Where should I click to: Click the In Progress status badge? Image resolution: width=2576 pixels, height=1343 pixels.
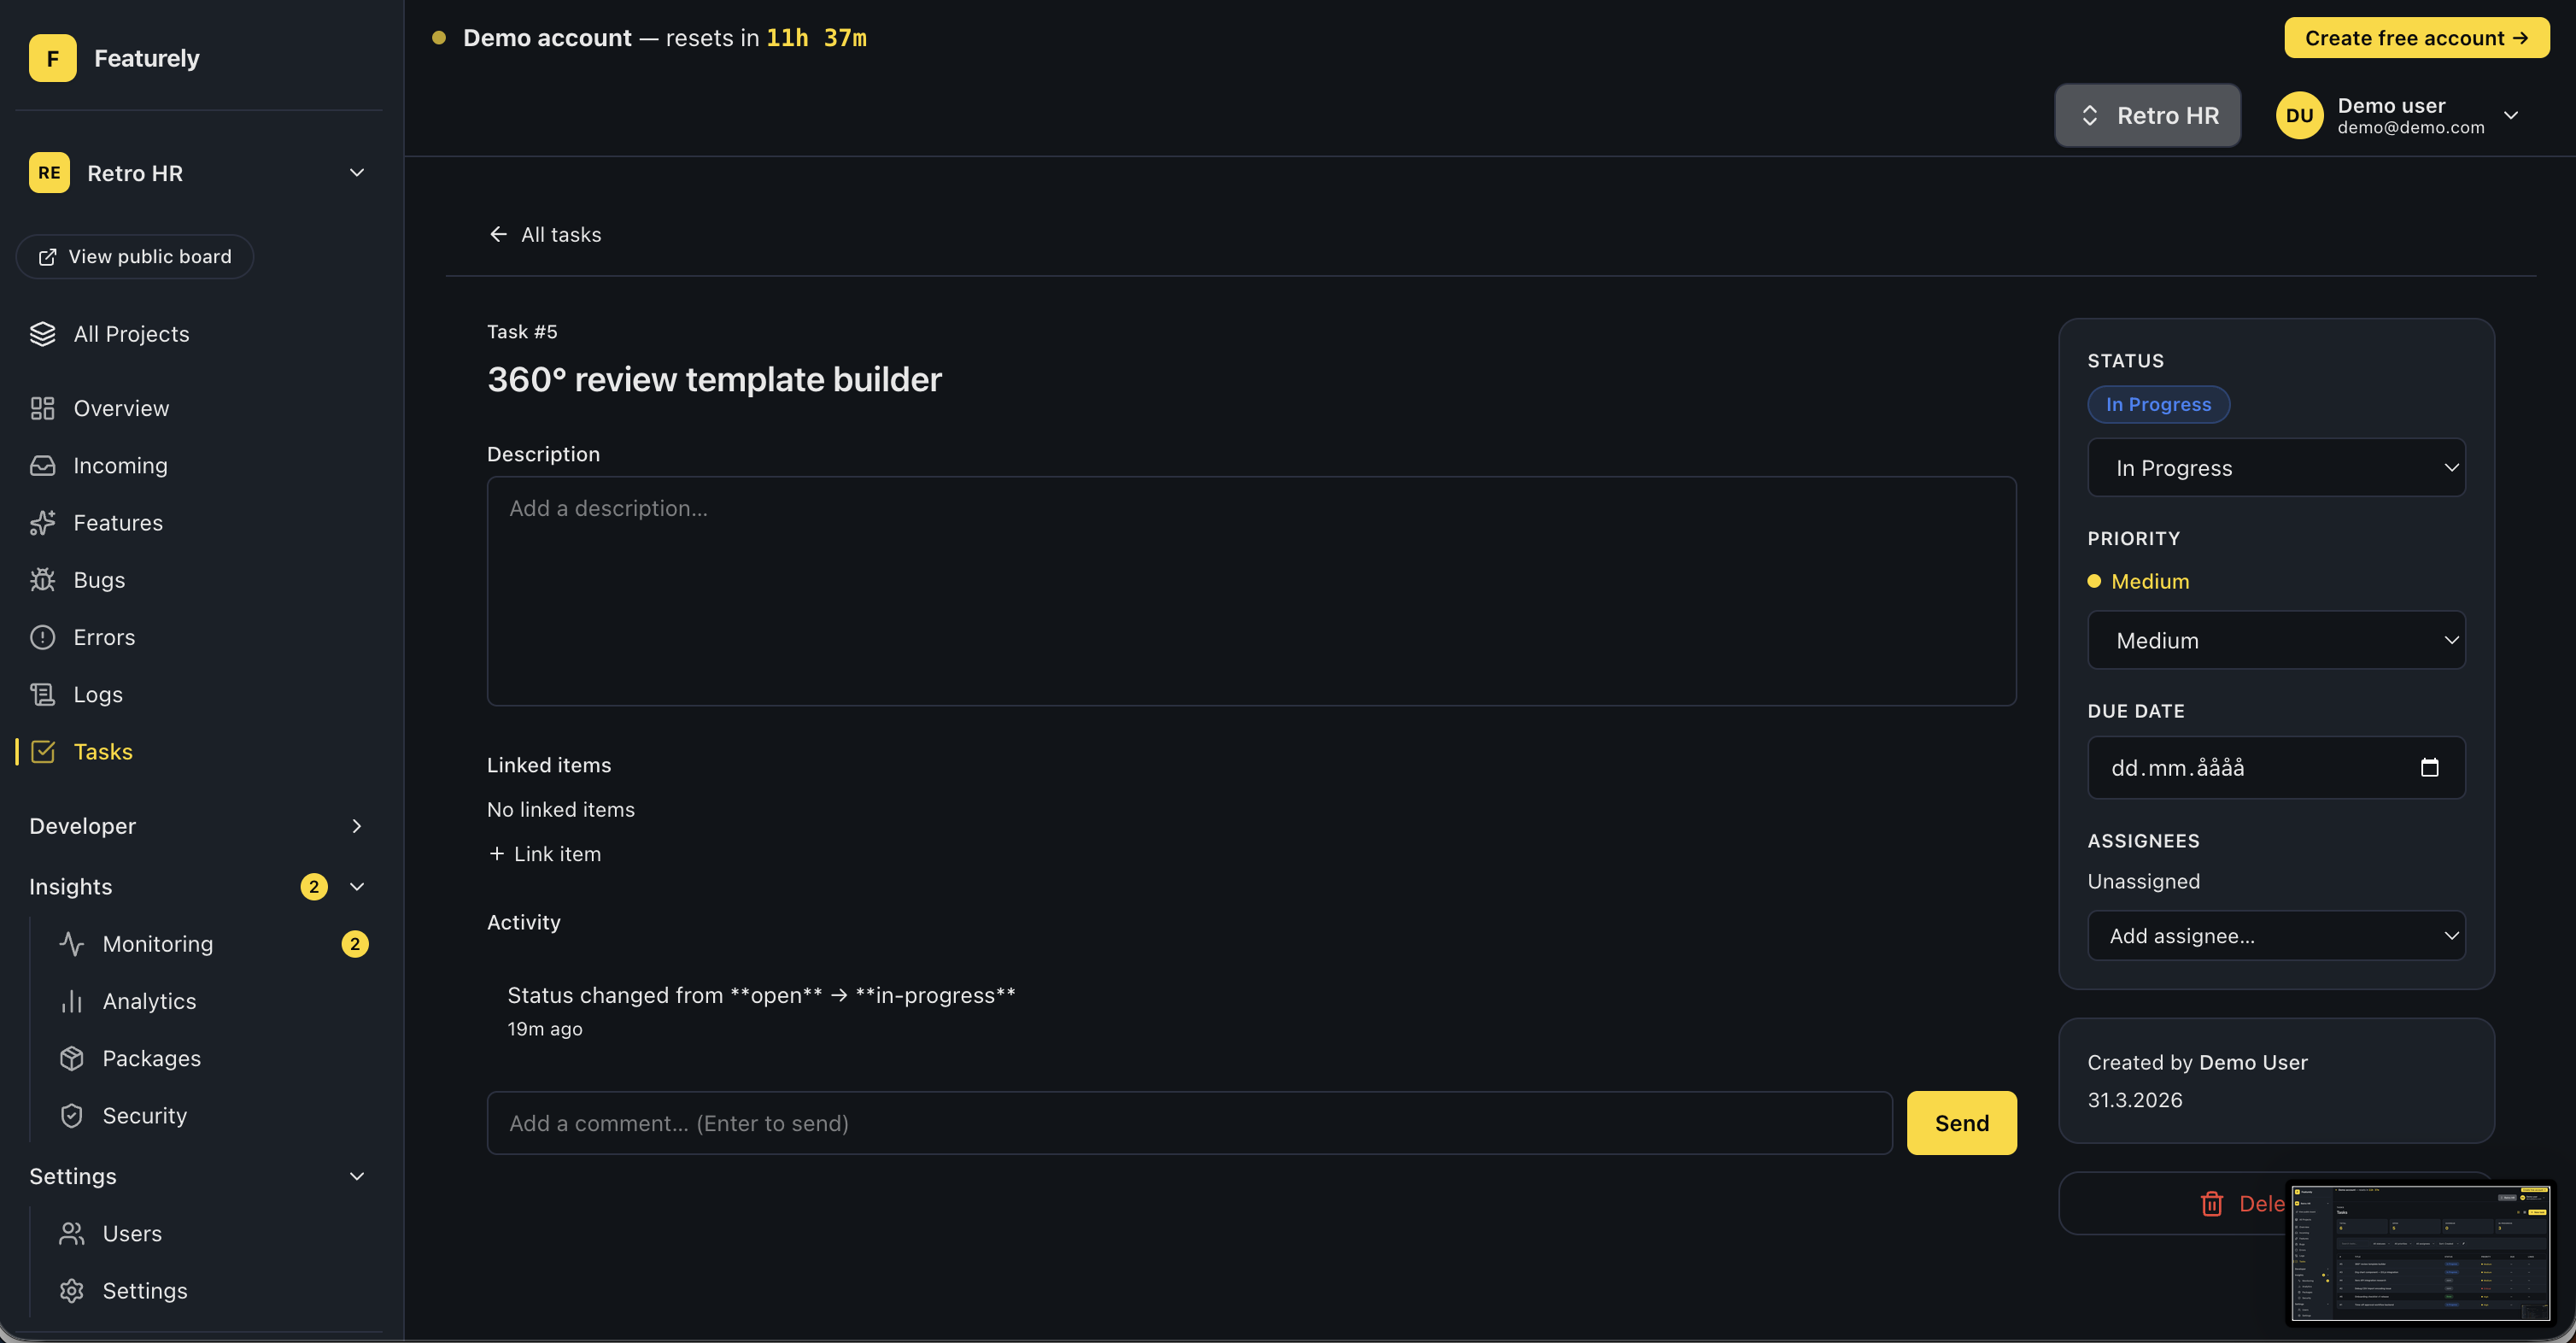coord(2158,404)
